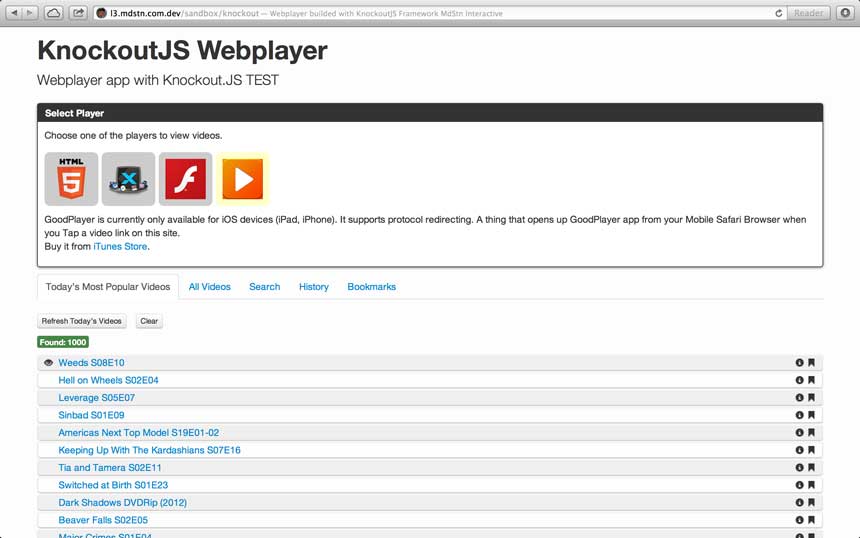Viewport: 860px width, 538px height.
Task: Select the HTML5 player icon
Action: tap(71, 179)
